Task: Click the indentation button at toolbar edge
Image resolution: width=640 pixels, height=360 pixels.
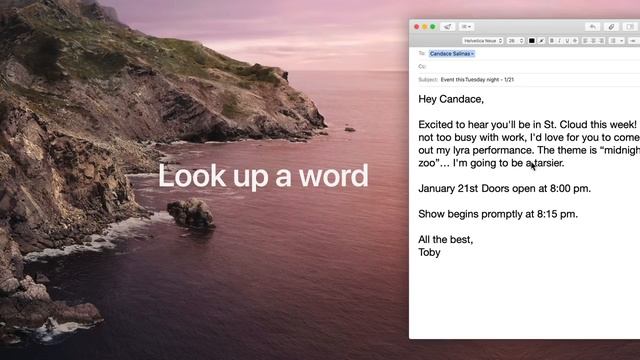Action: 633,41
